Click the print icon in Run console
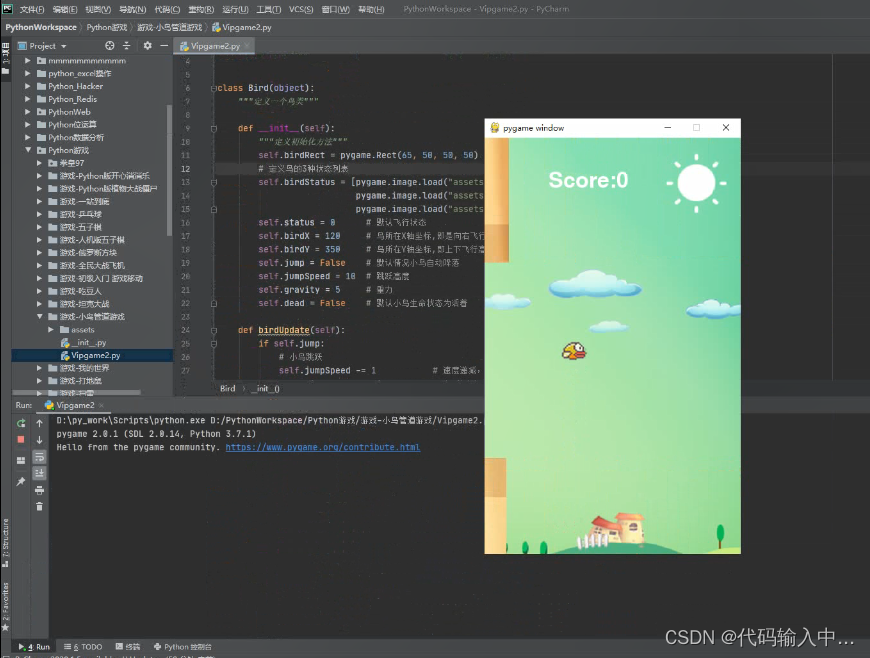 pyautogui.click(x=39, y=490)
